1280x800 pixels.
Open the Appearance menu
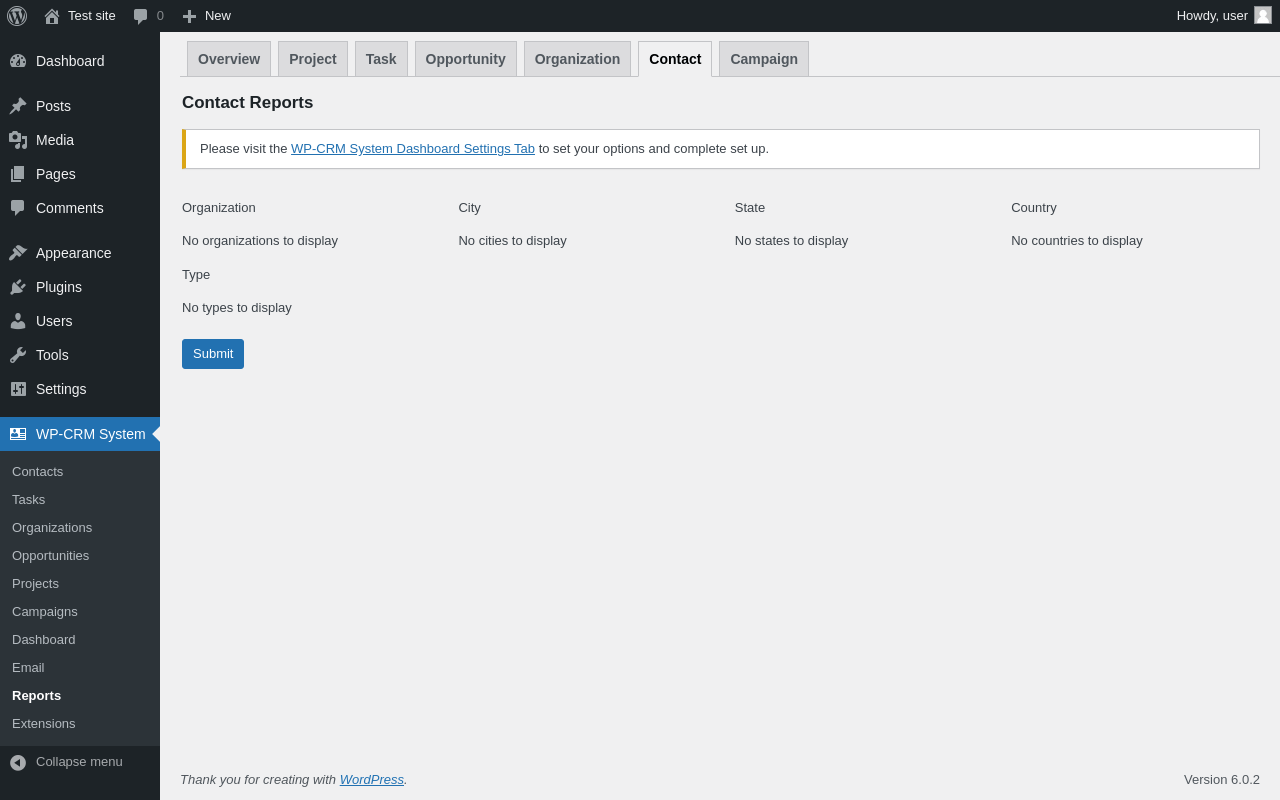pyautogui.click(x=80, y=253)
